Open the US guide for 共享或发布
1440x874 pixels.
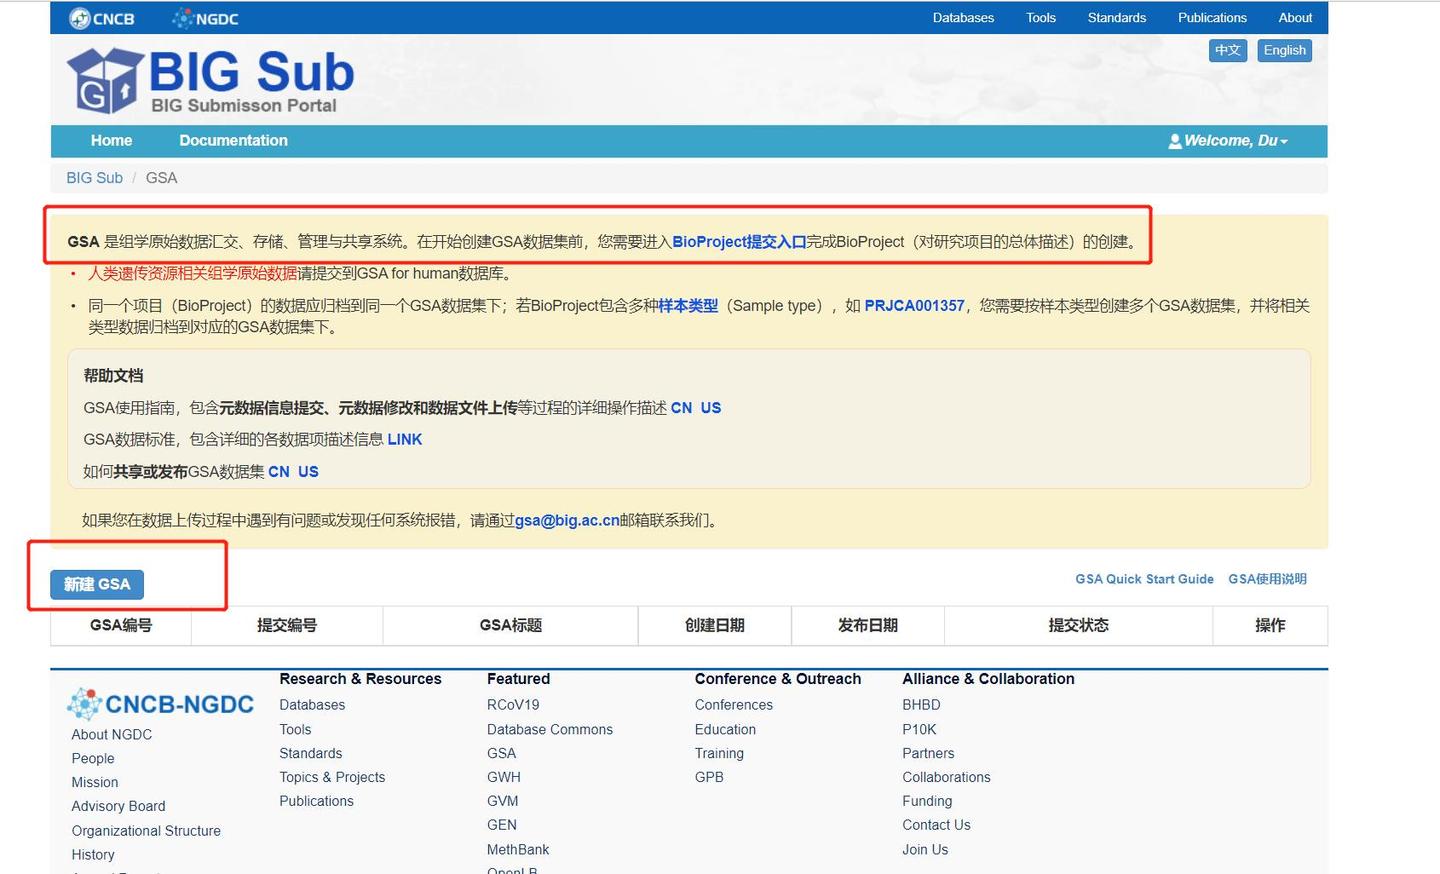point(308,472)
